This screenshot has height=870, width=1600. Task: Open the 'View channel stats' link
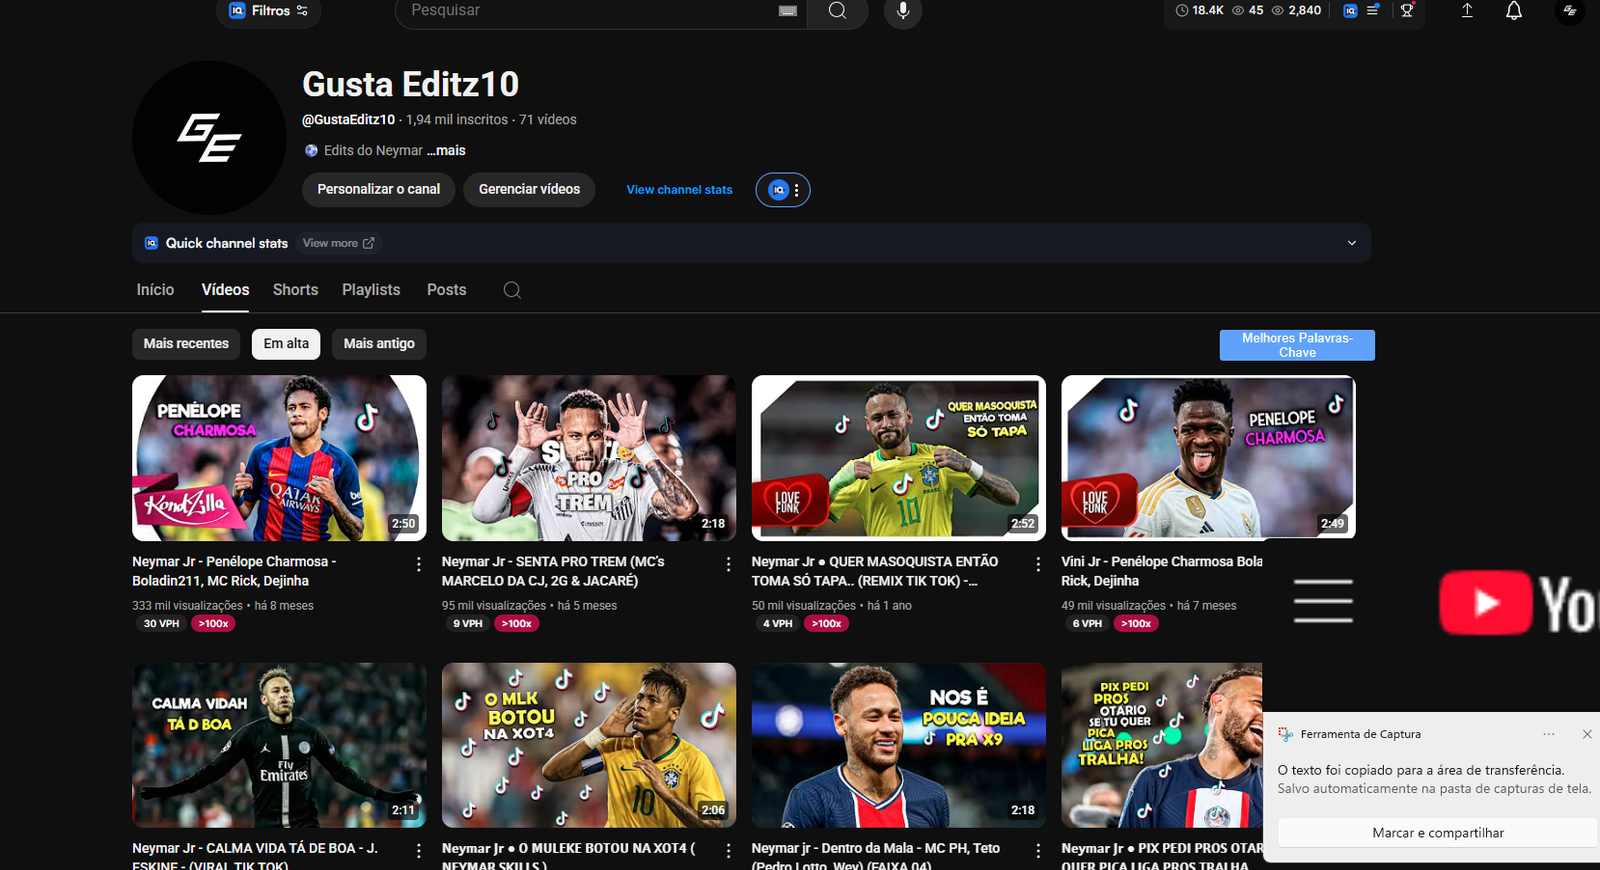(679, 190)
